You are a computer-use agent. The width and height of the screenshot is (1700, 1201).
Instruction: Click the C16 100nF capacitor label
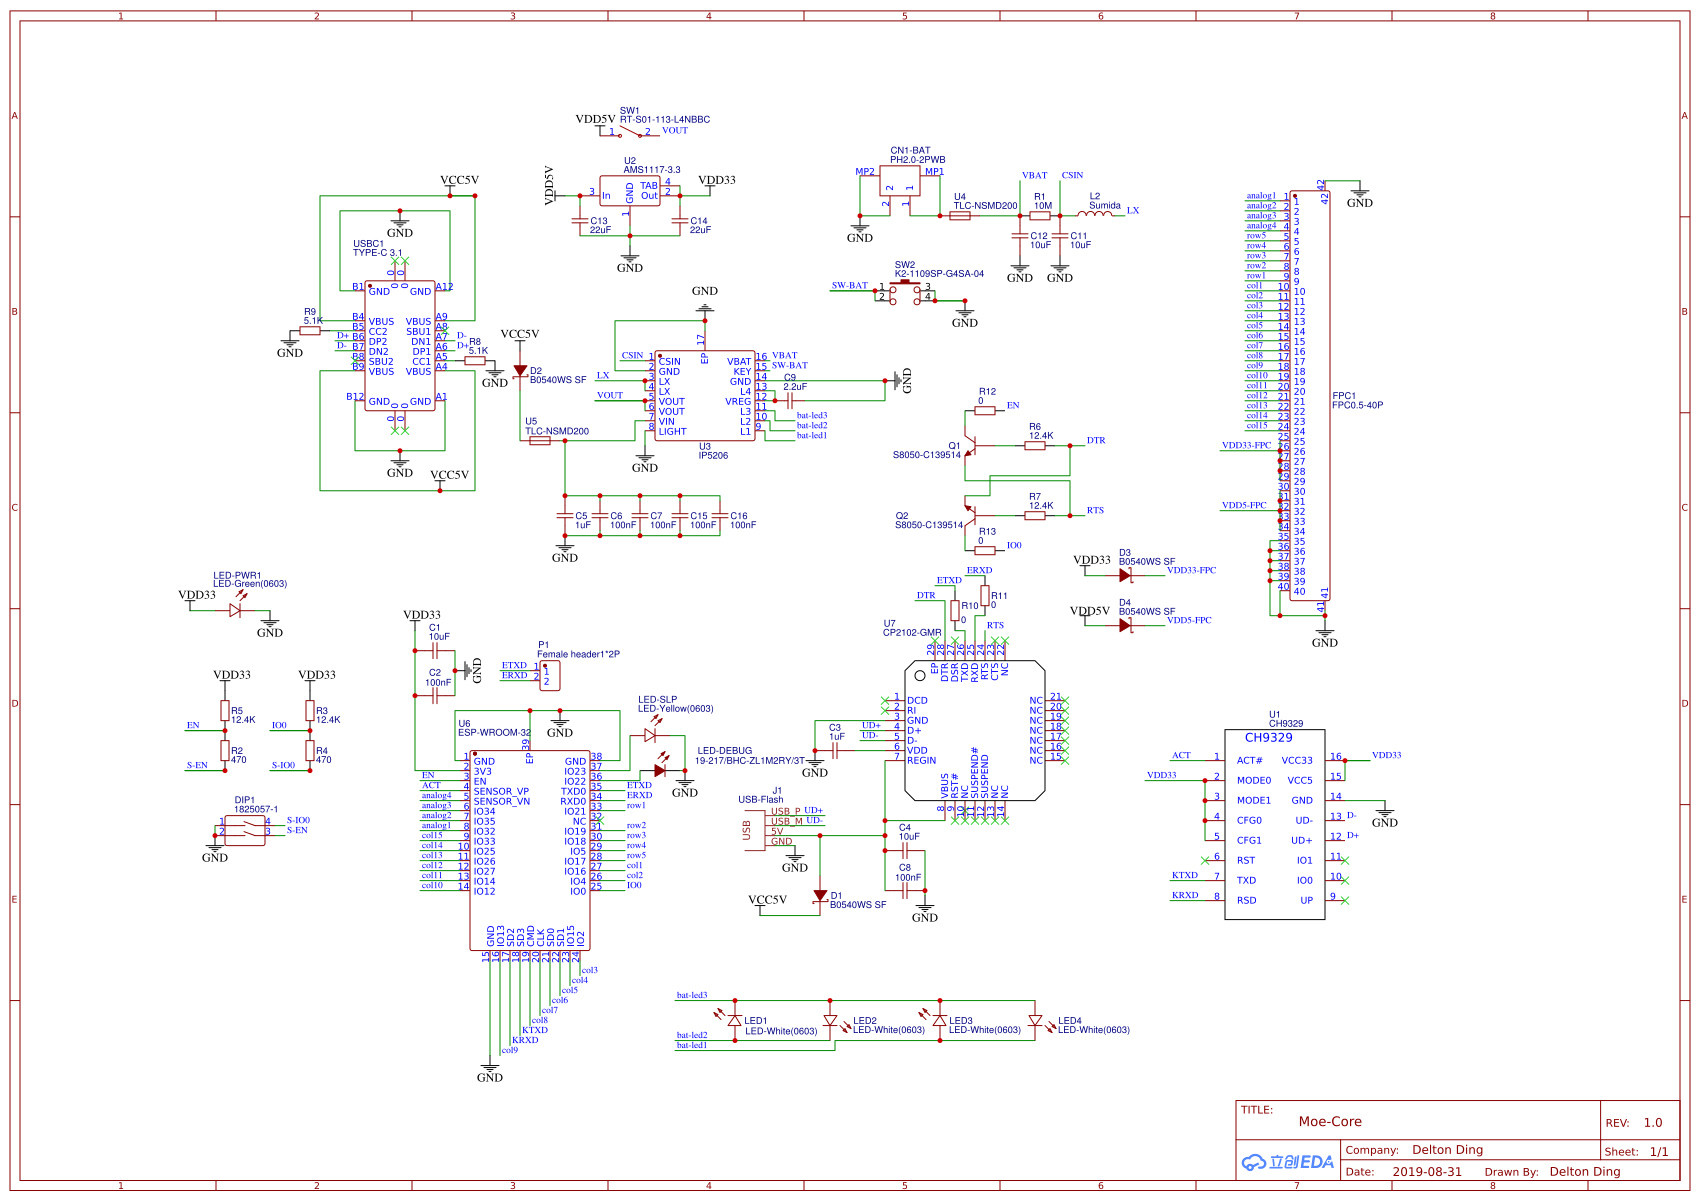742,521
